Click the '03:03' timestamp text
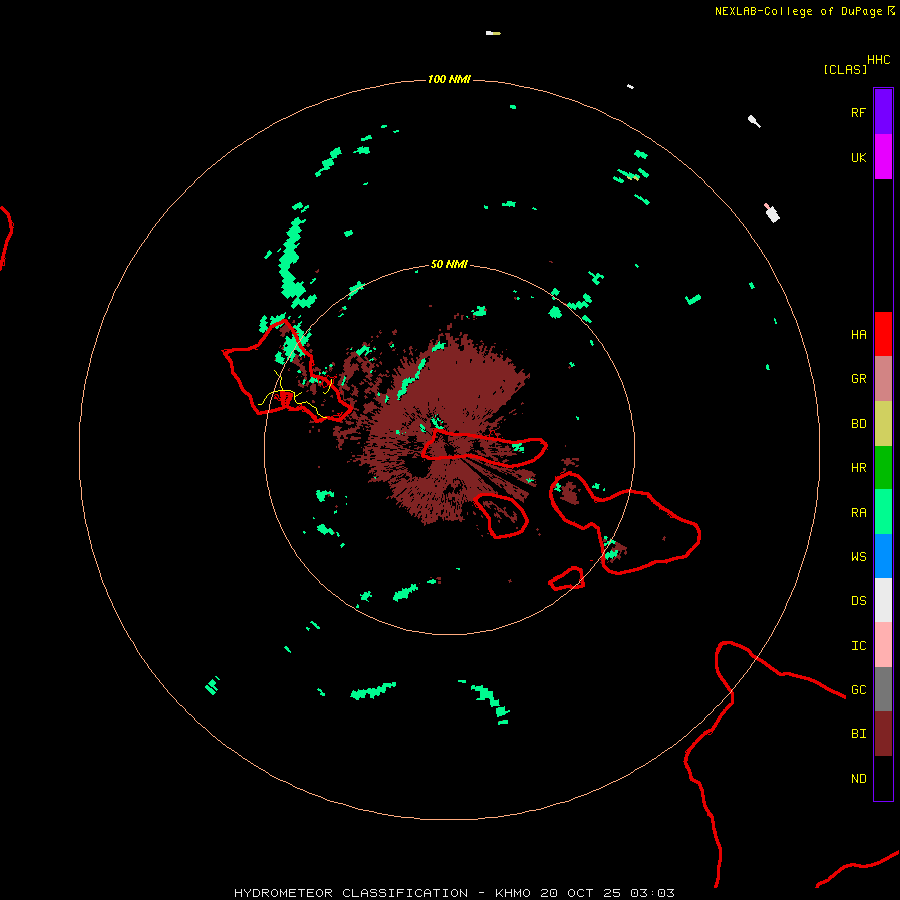The image size is (900, 900). (x=652, y=893)
